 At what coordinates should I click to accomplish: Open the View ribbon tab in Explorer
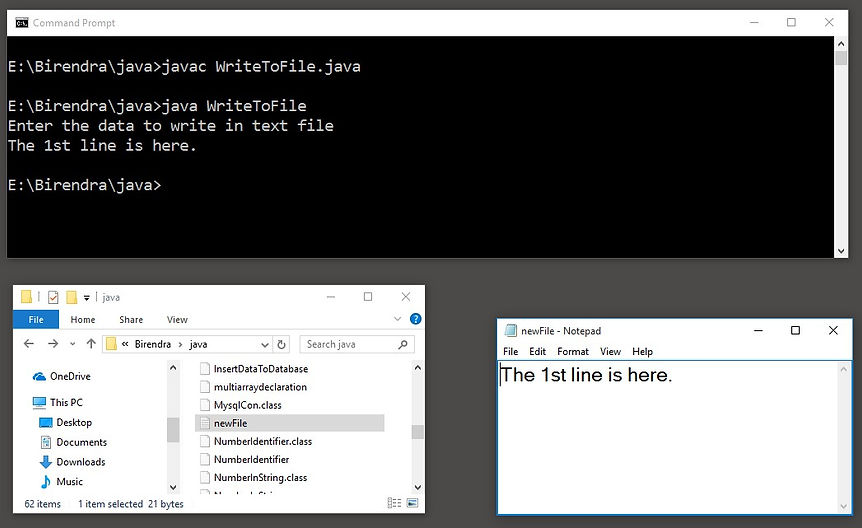pyautogui.click(x=177, y=320)
